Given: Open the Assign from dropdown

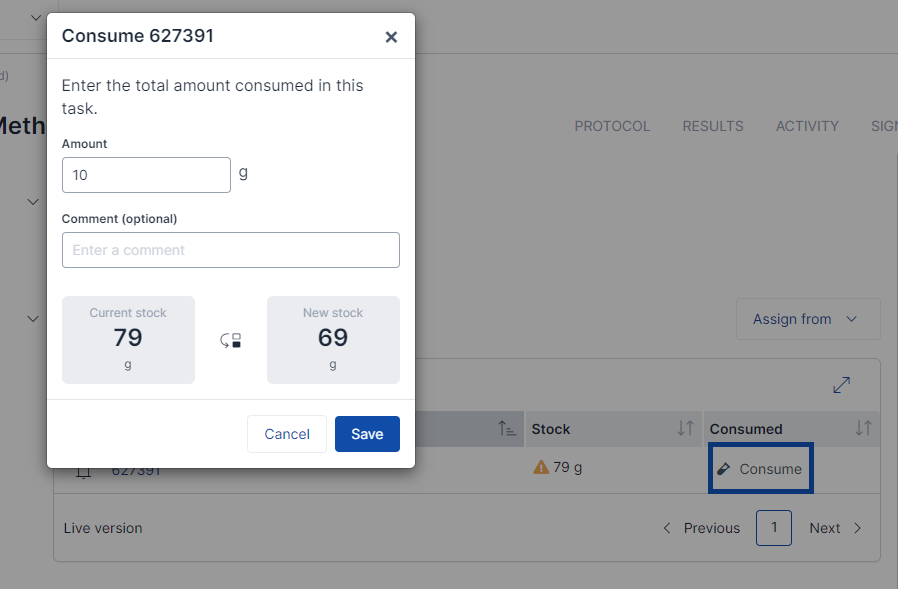Looking at the screenshot, I should pos(808,319).
